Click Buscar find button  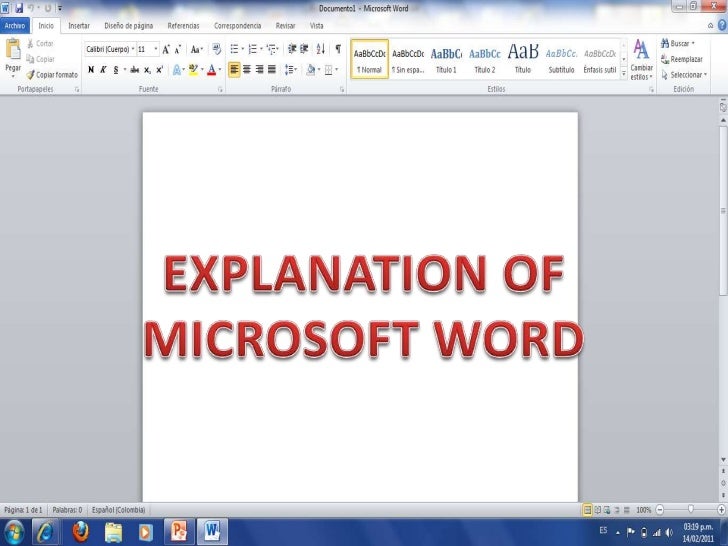coord(678,43)
